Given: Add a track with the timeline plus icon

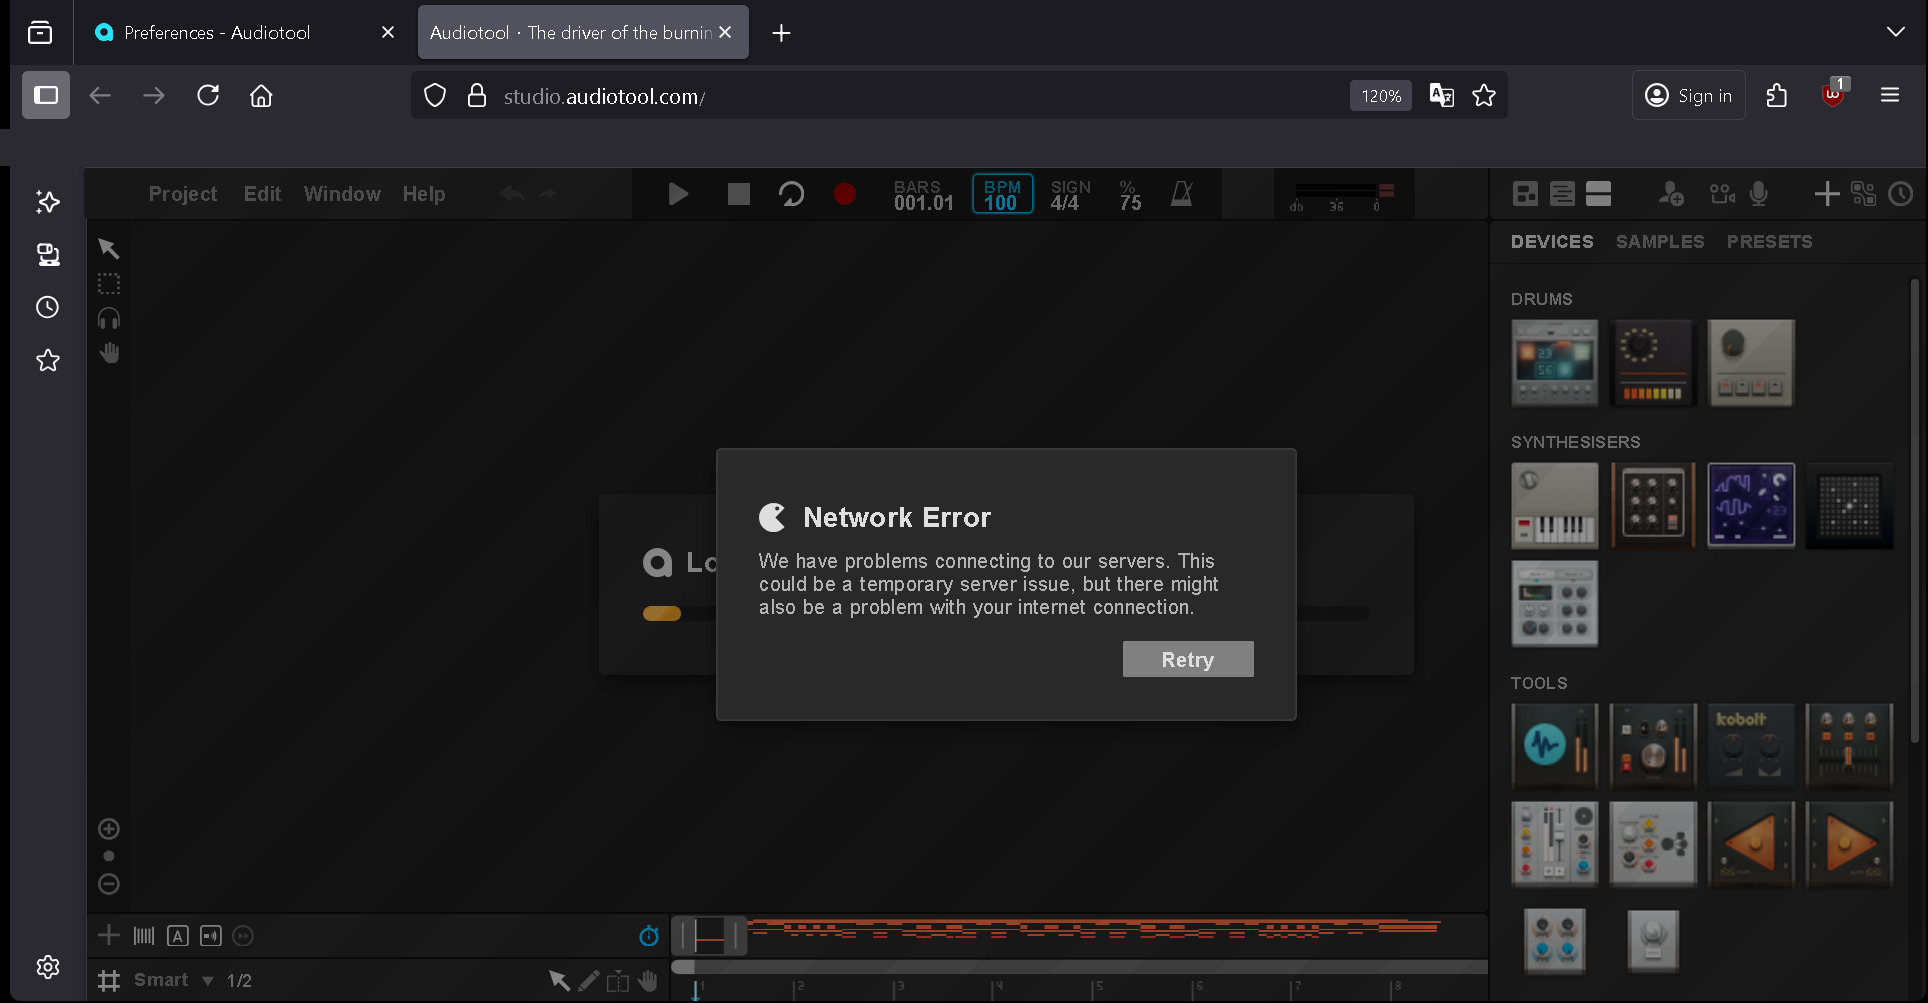Looking at the screenshot, I should (108, 935).
